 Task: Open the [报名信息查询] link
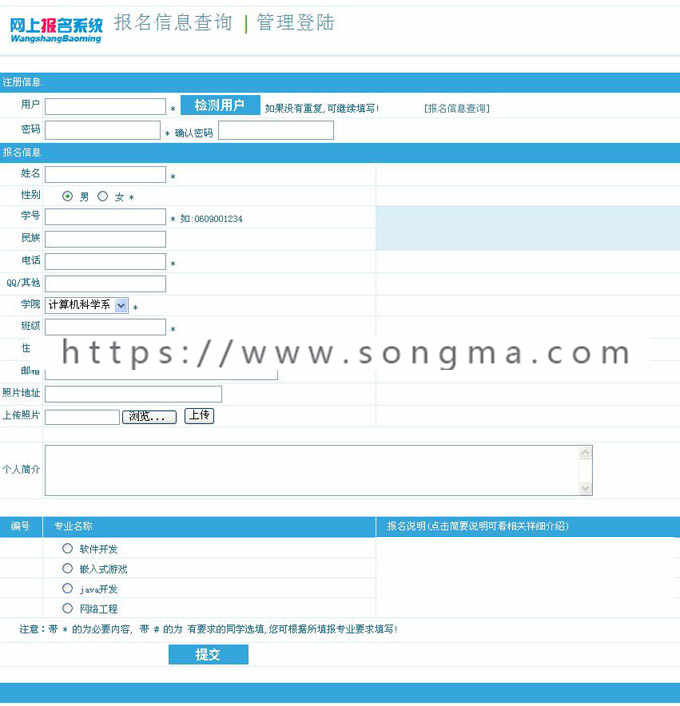pyautogui.click(x=457, y=108)
